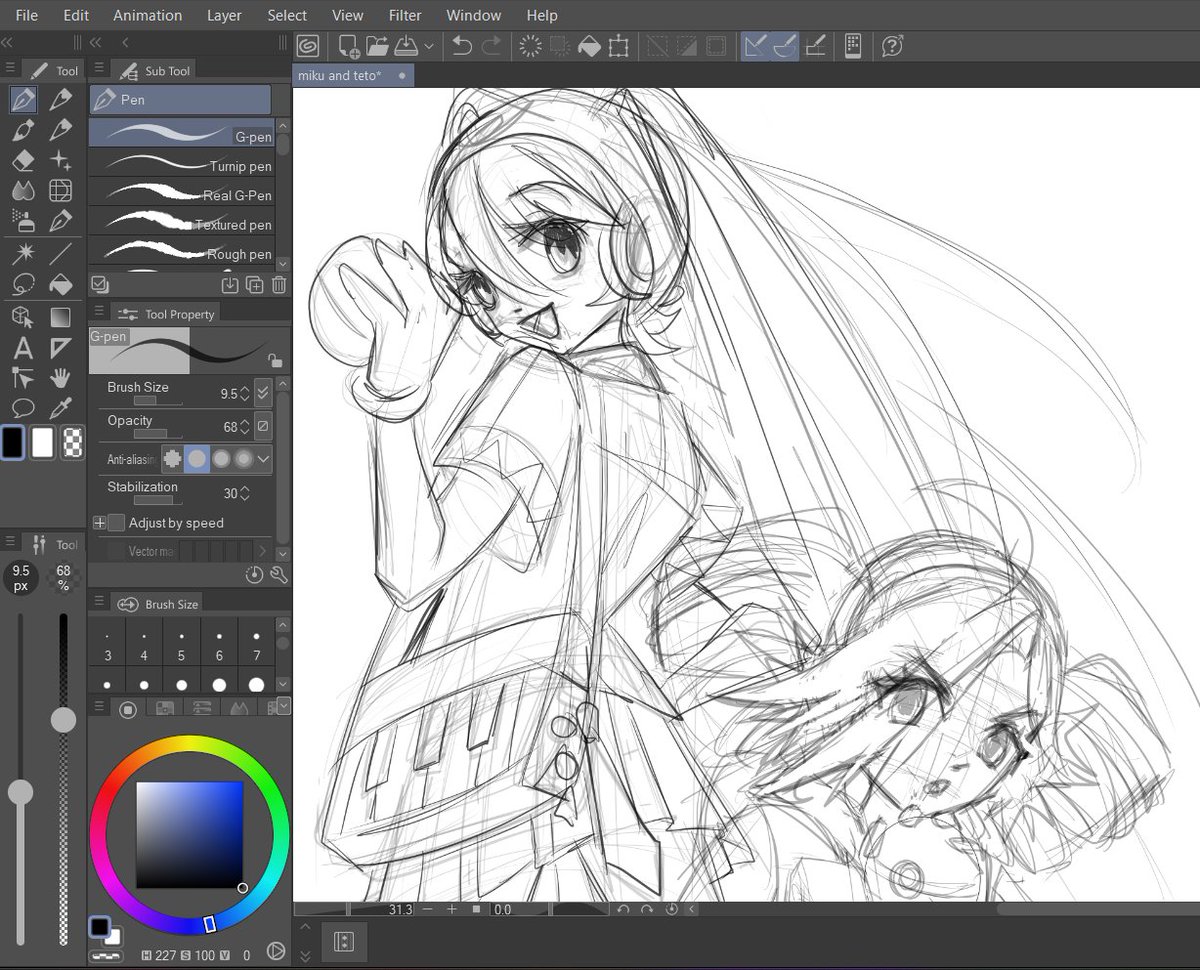The width and height of the screenshot is (1200, 970).
Task: Open Opacity dynamics button
Action: [x=263, y=427]
